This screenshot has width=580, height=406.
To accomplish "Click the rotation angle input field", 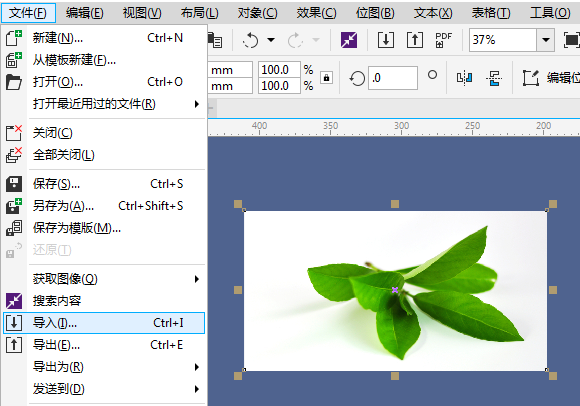I will 393,78.
